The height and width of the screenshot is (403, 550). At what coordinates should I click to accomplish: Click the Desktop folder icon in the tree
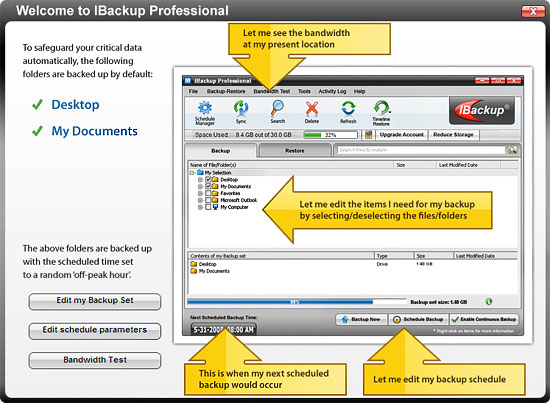(x=215, y=179)
